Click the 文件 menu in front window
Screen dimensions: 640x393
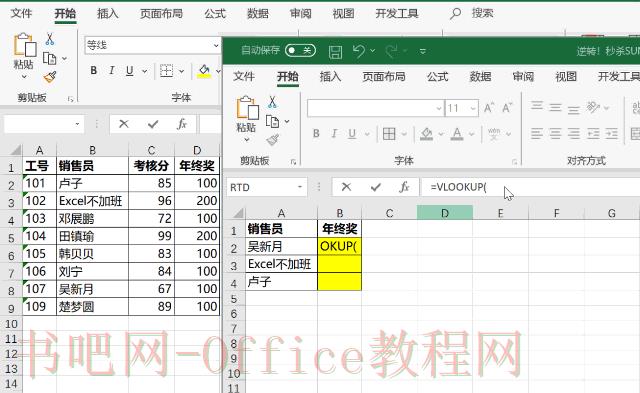click(x=244, y=76)
